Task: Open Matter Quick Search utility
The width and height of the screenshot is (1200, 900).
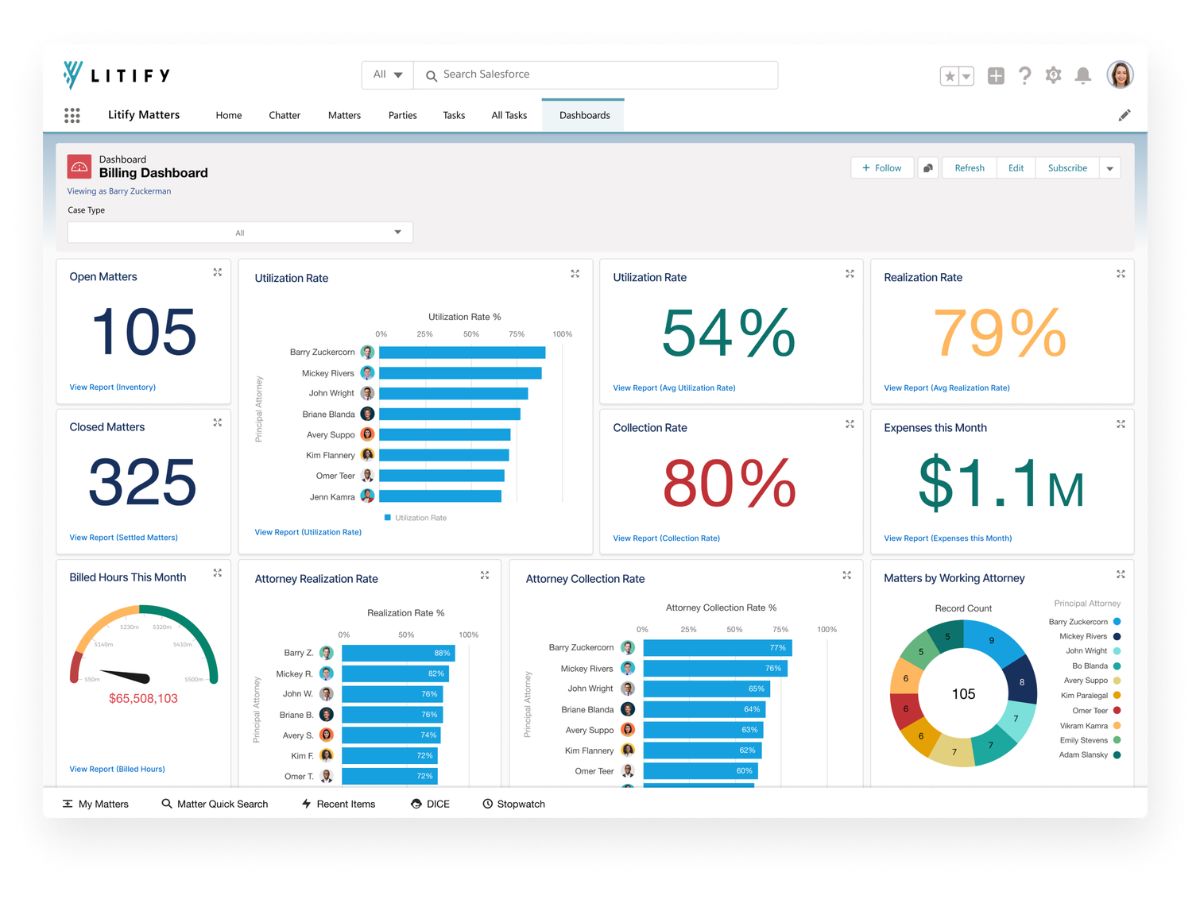Action: click(215, 804)
